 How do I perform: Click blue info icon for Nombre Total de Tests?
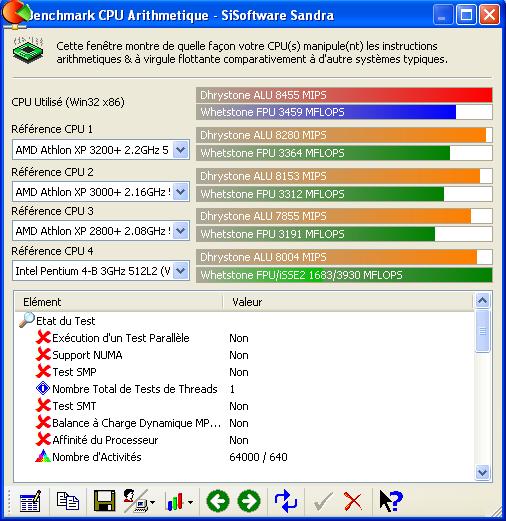43,388
